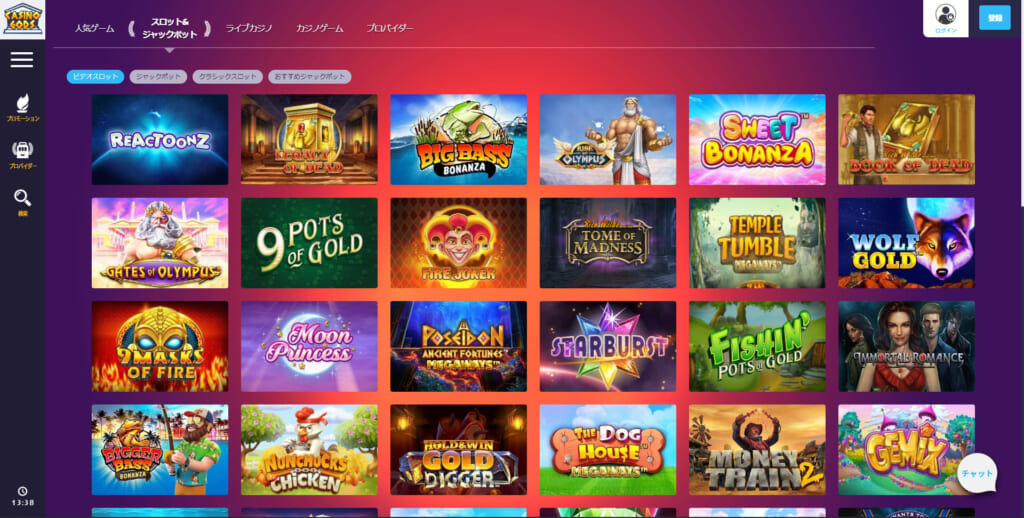Open the chat bubble widget
Viewport: 1024px width, 518px height.
click(977, 473)
